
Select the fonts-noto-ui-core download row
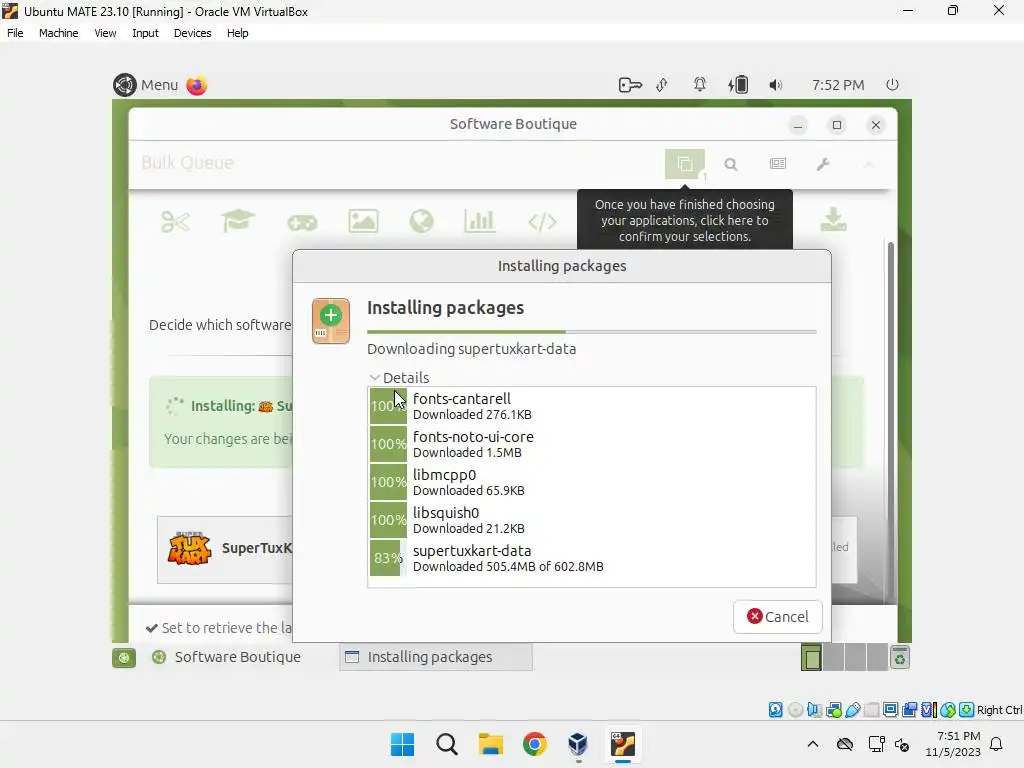[x=592, y=444]
